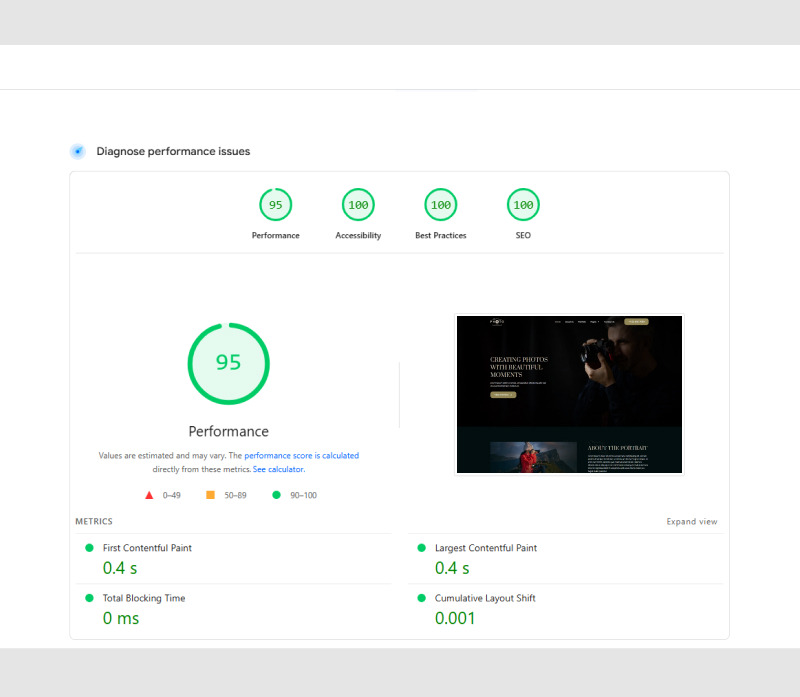Click the green dot beside Largest Contentful Paint
Image resolution: width=800 pixels, height=697 pixels.
tap(421, 548)
